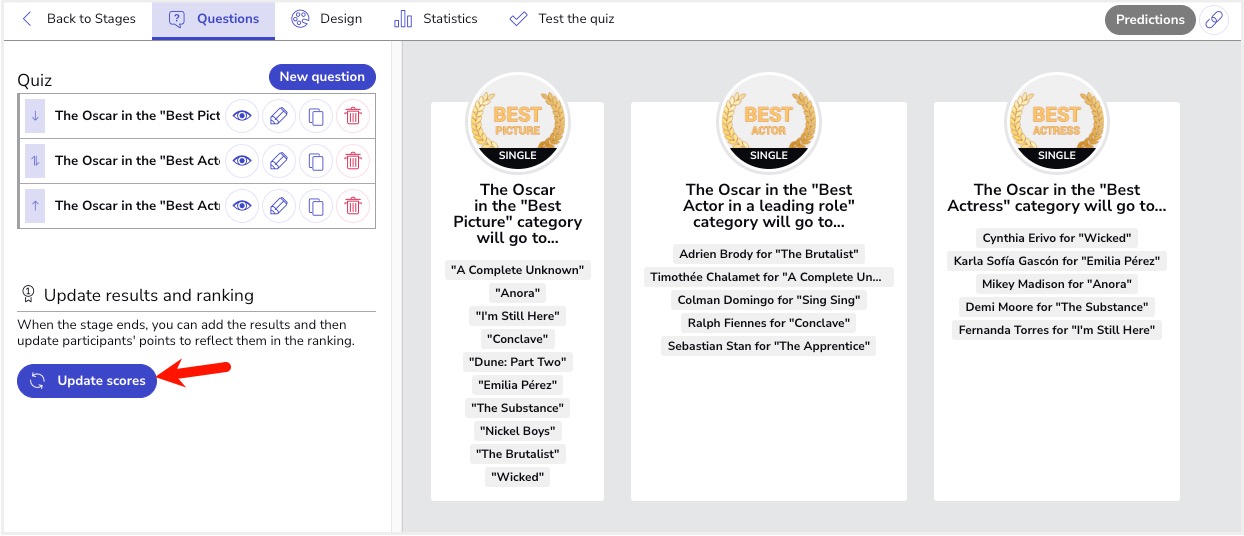This screenshot has width=1244, height=536.
Task: Open the Questions tab
Action: coord(214,19)
